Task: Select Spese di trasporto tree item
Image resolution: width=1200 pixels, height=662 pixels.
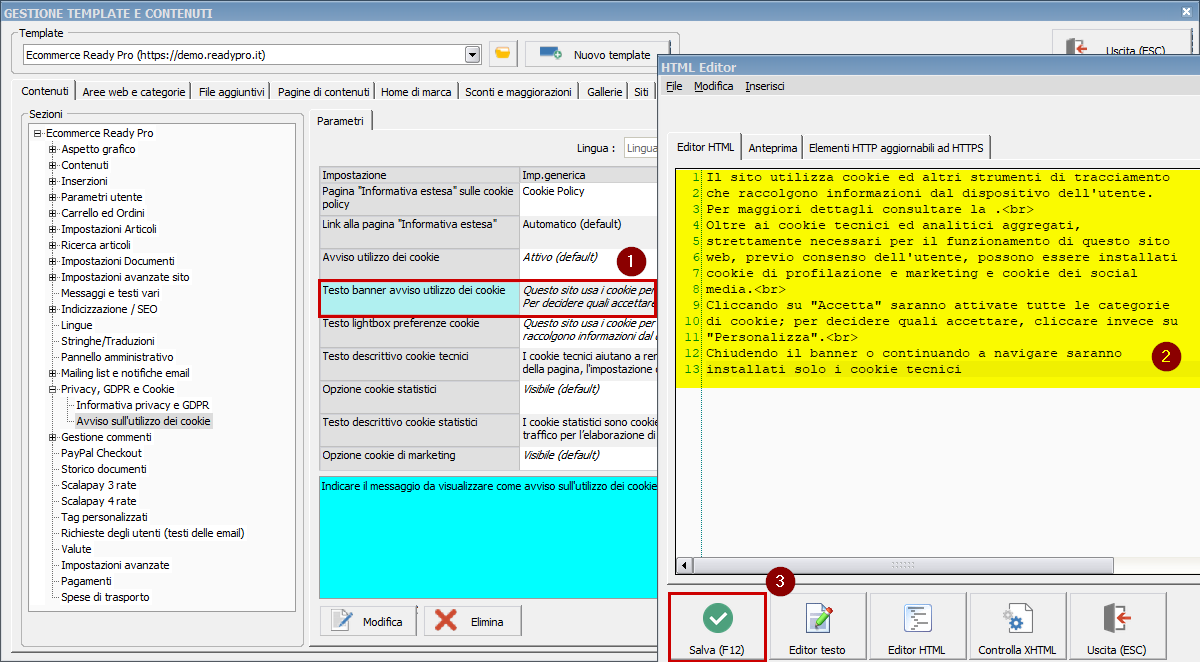Action: (105, 597)
